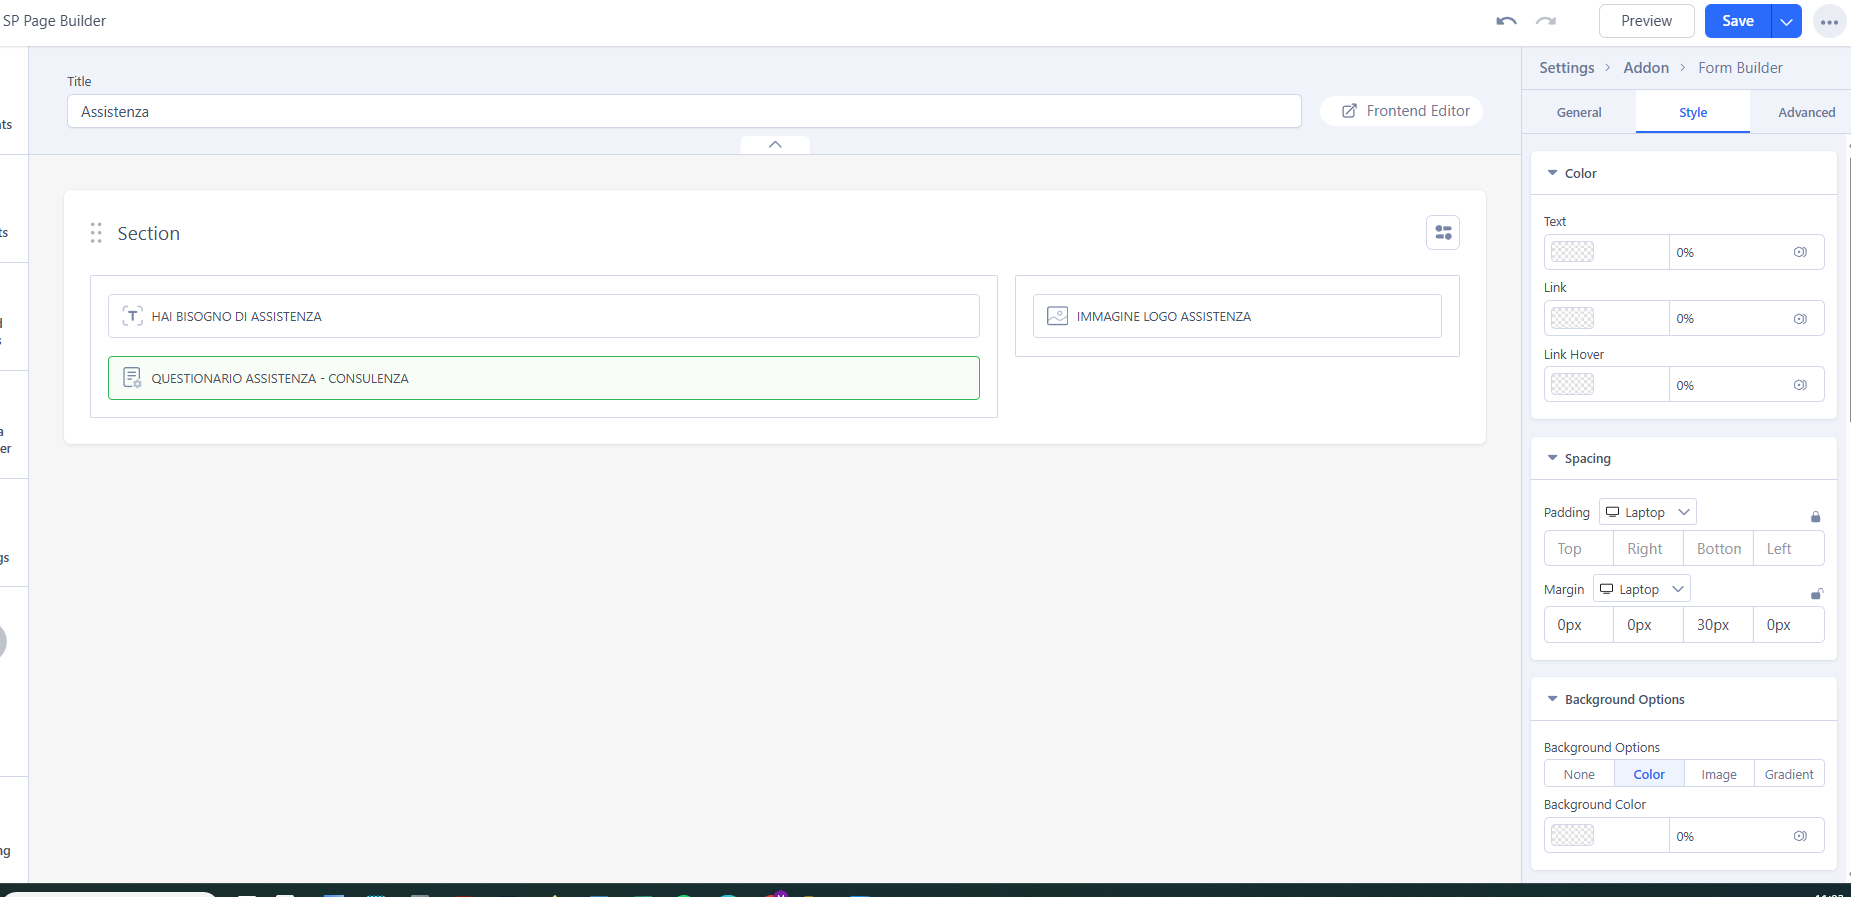The height and width of the screenshot is (897, 1851).
Task: Toggle the Margin lock icon
Action: (x=1816, y=594)
